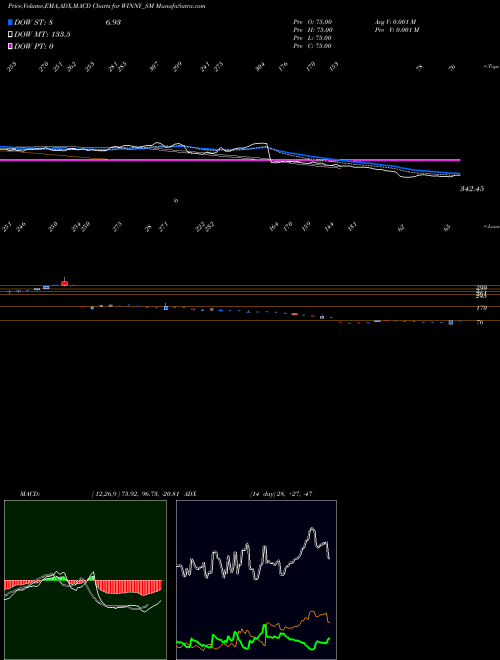Screen dimensions: 500x660
Task: Click the large blue candle at the far right end
Action: [x=451, y=322]
